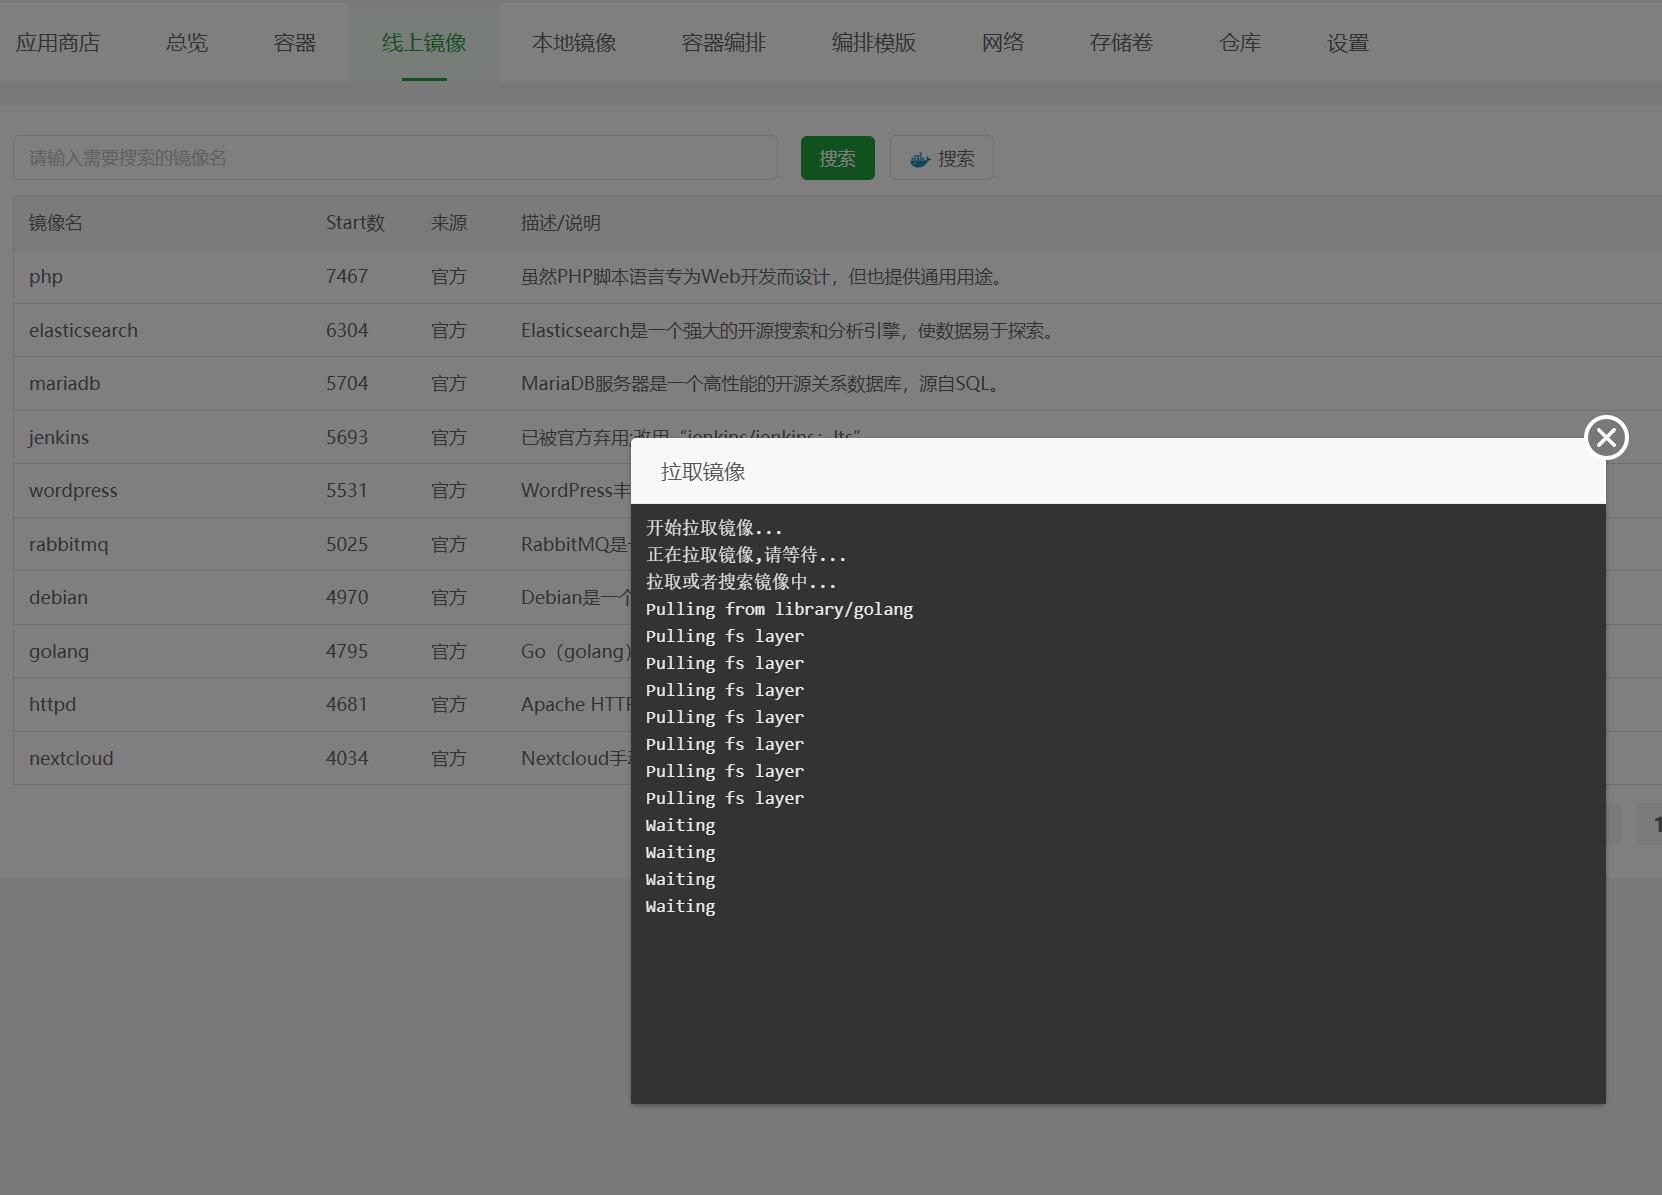This screenshot has width=1662, height=1195.
Task: Click the 5704 star count
Action: [347, 383]
